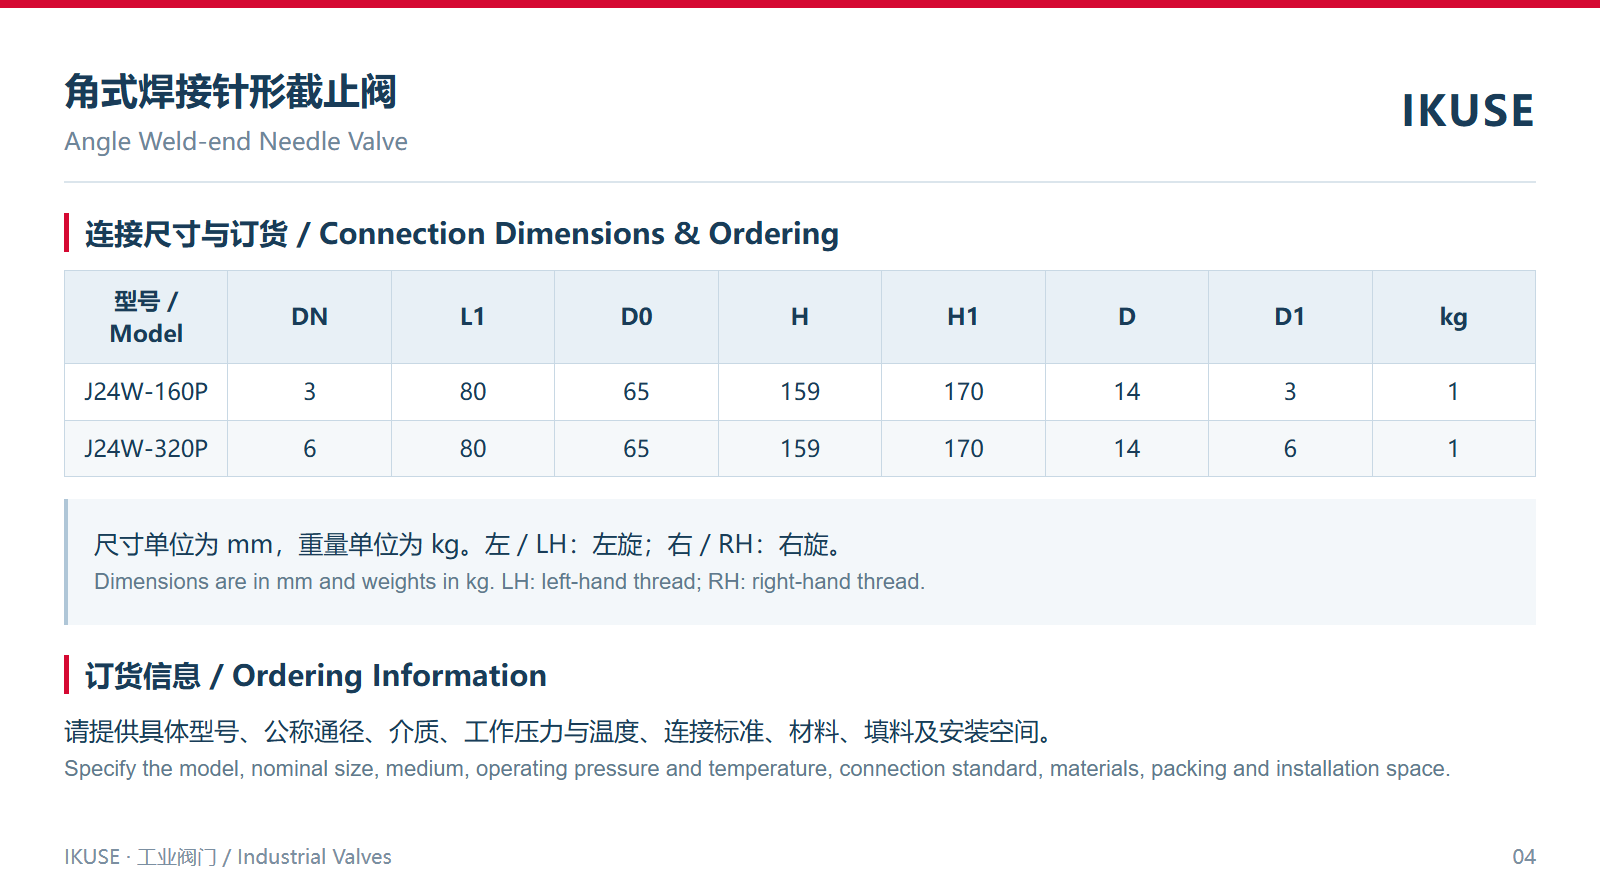Click the H1 column header
This screenshot has height=896, width=1600.
click(963, 317)
